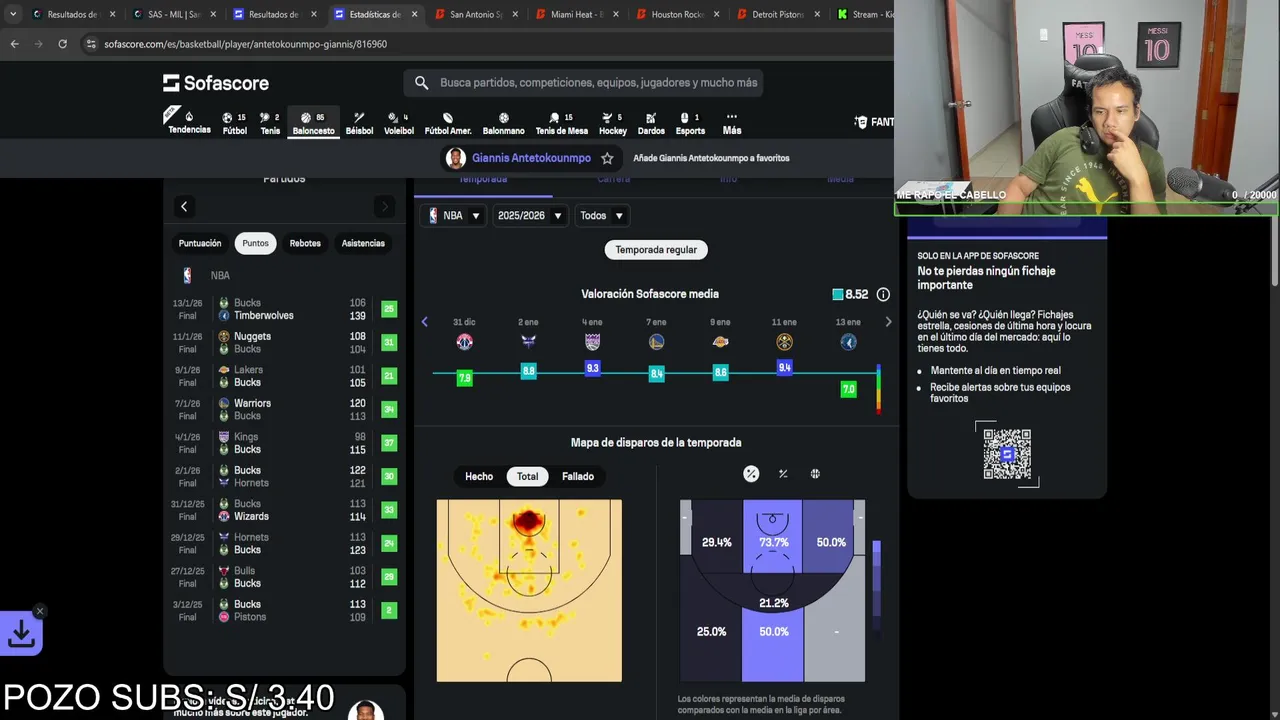Open the Todos filter dropdown
Screen dimensions: 1280x720
pos(601,215)
